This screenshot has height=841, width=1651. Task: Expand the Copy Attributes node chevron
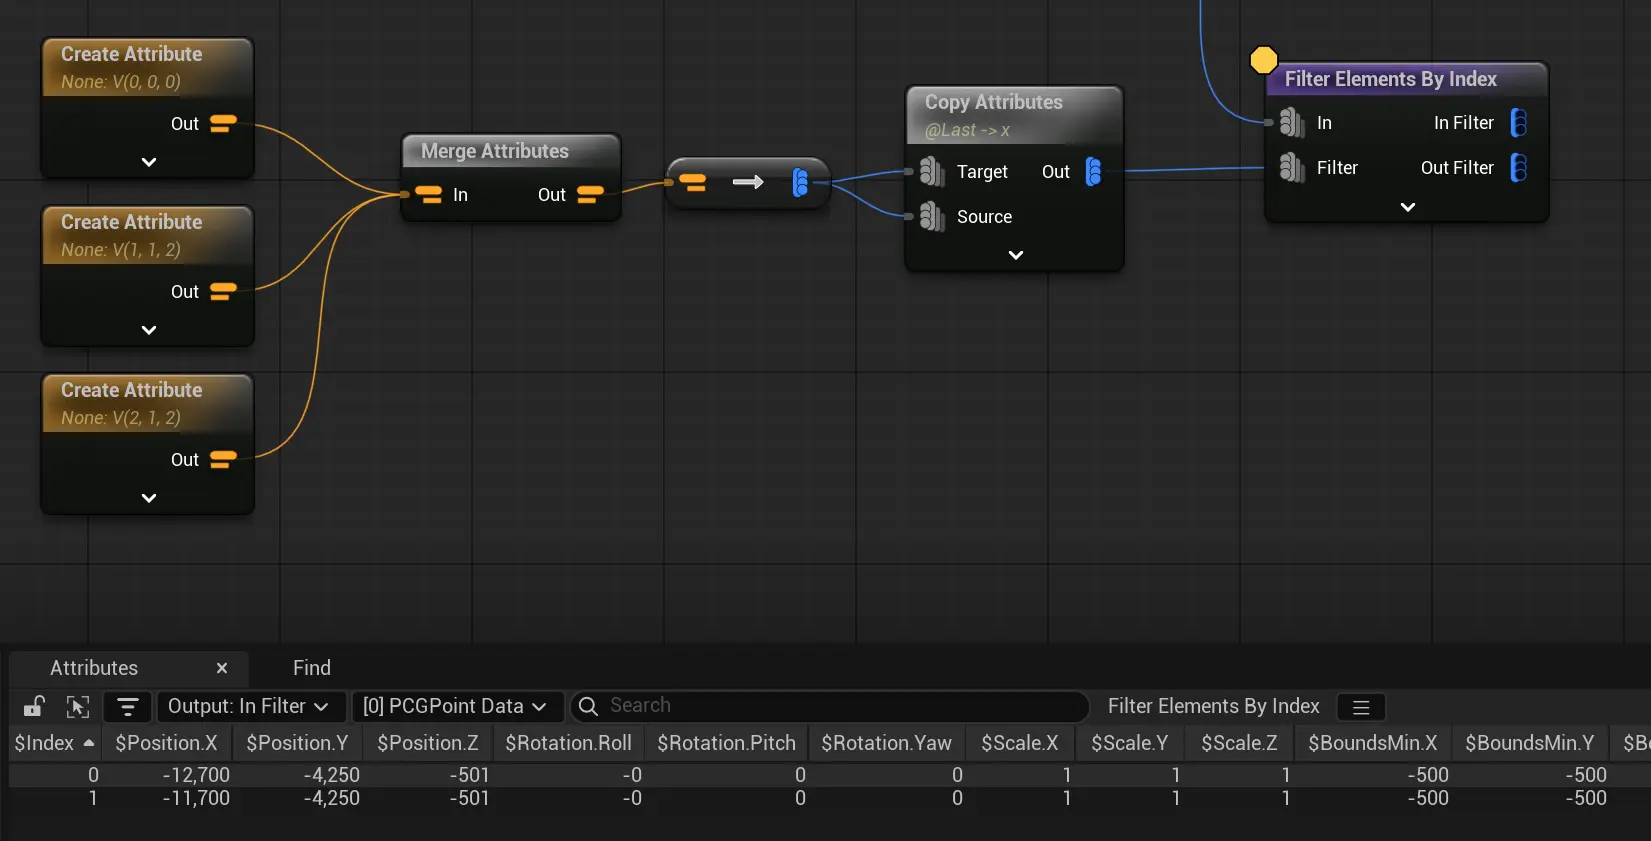[x=1015, y=255]
